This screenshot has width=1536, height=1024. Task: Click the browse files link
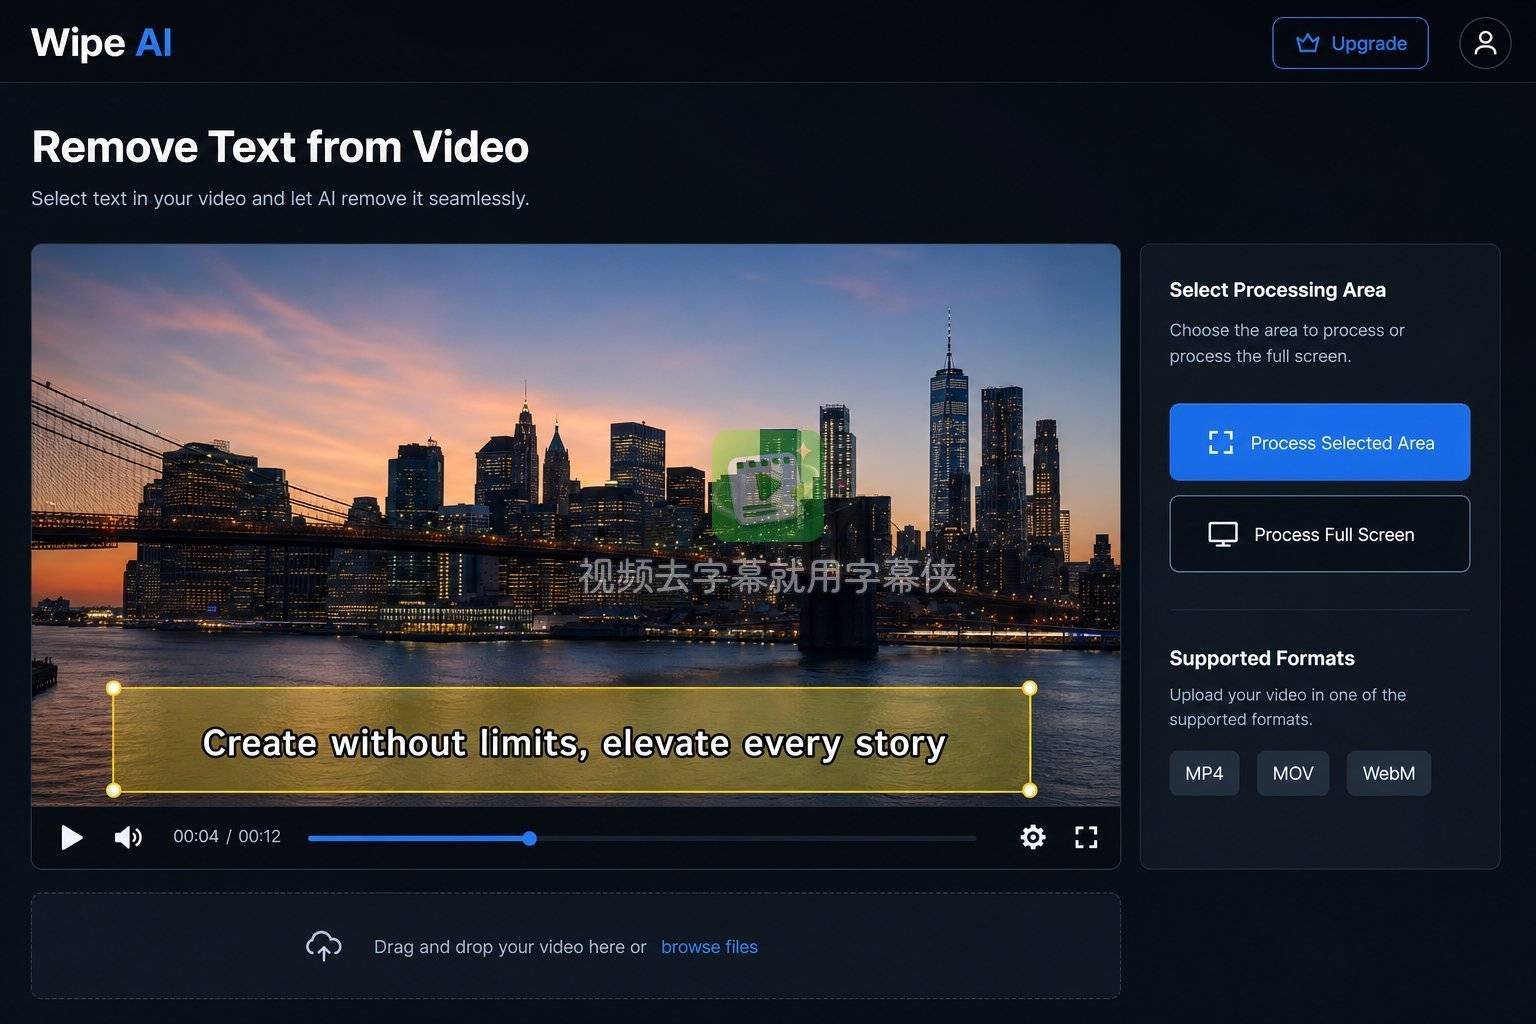(709, 947)
